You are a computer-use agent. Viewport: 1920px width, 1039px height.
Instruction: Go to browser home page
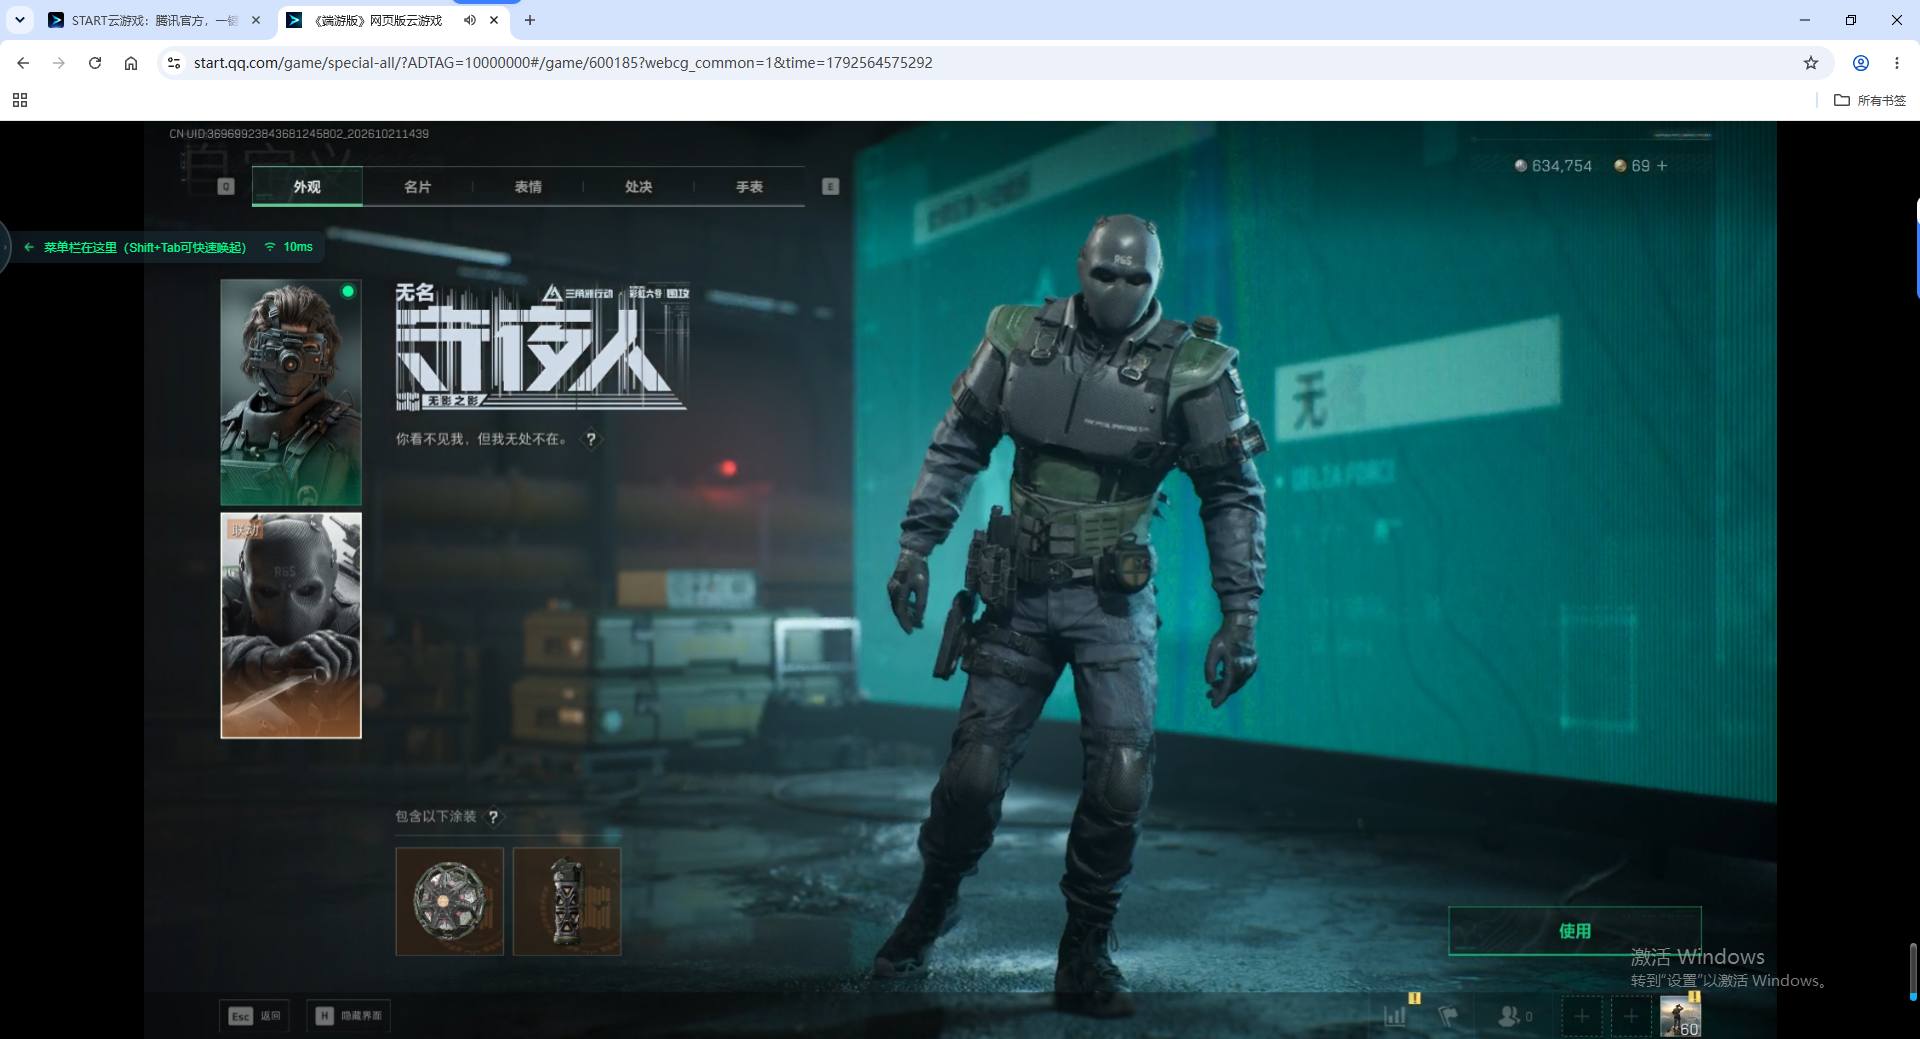131,63
